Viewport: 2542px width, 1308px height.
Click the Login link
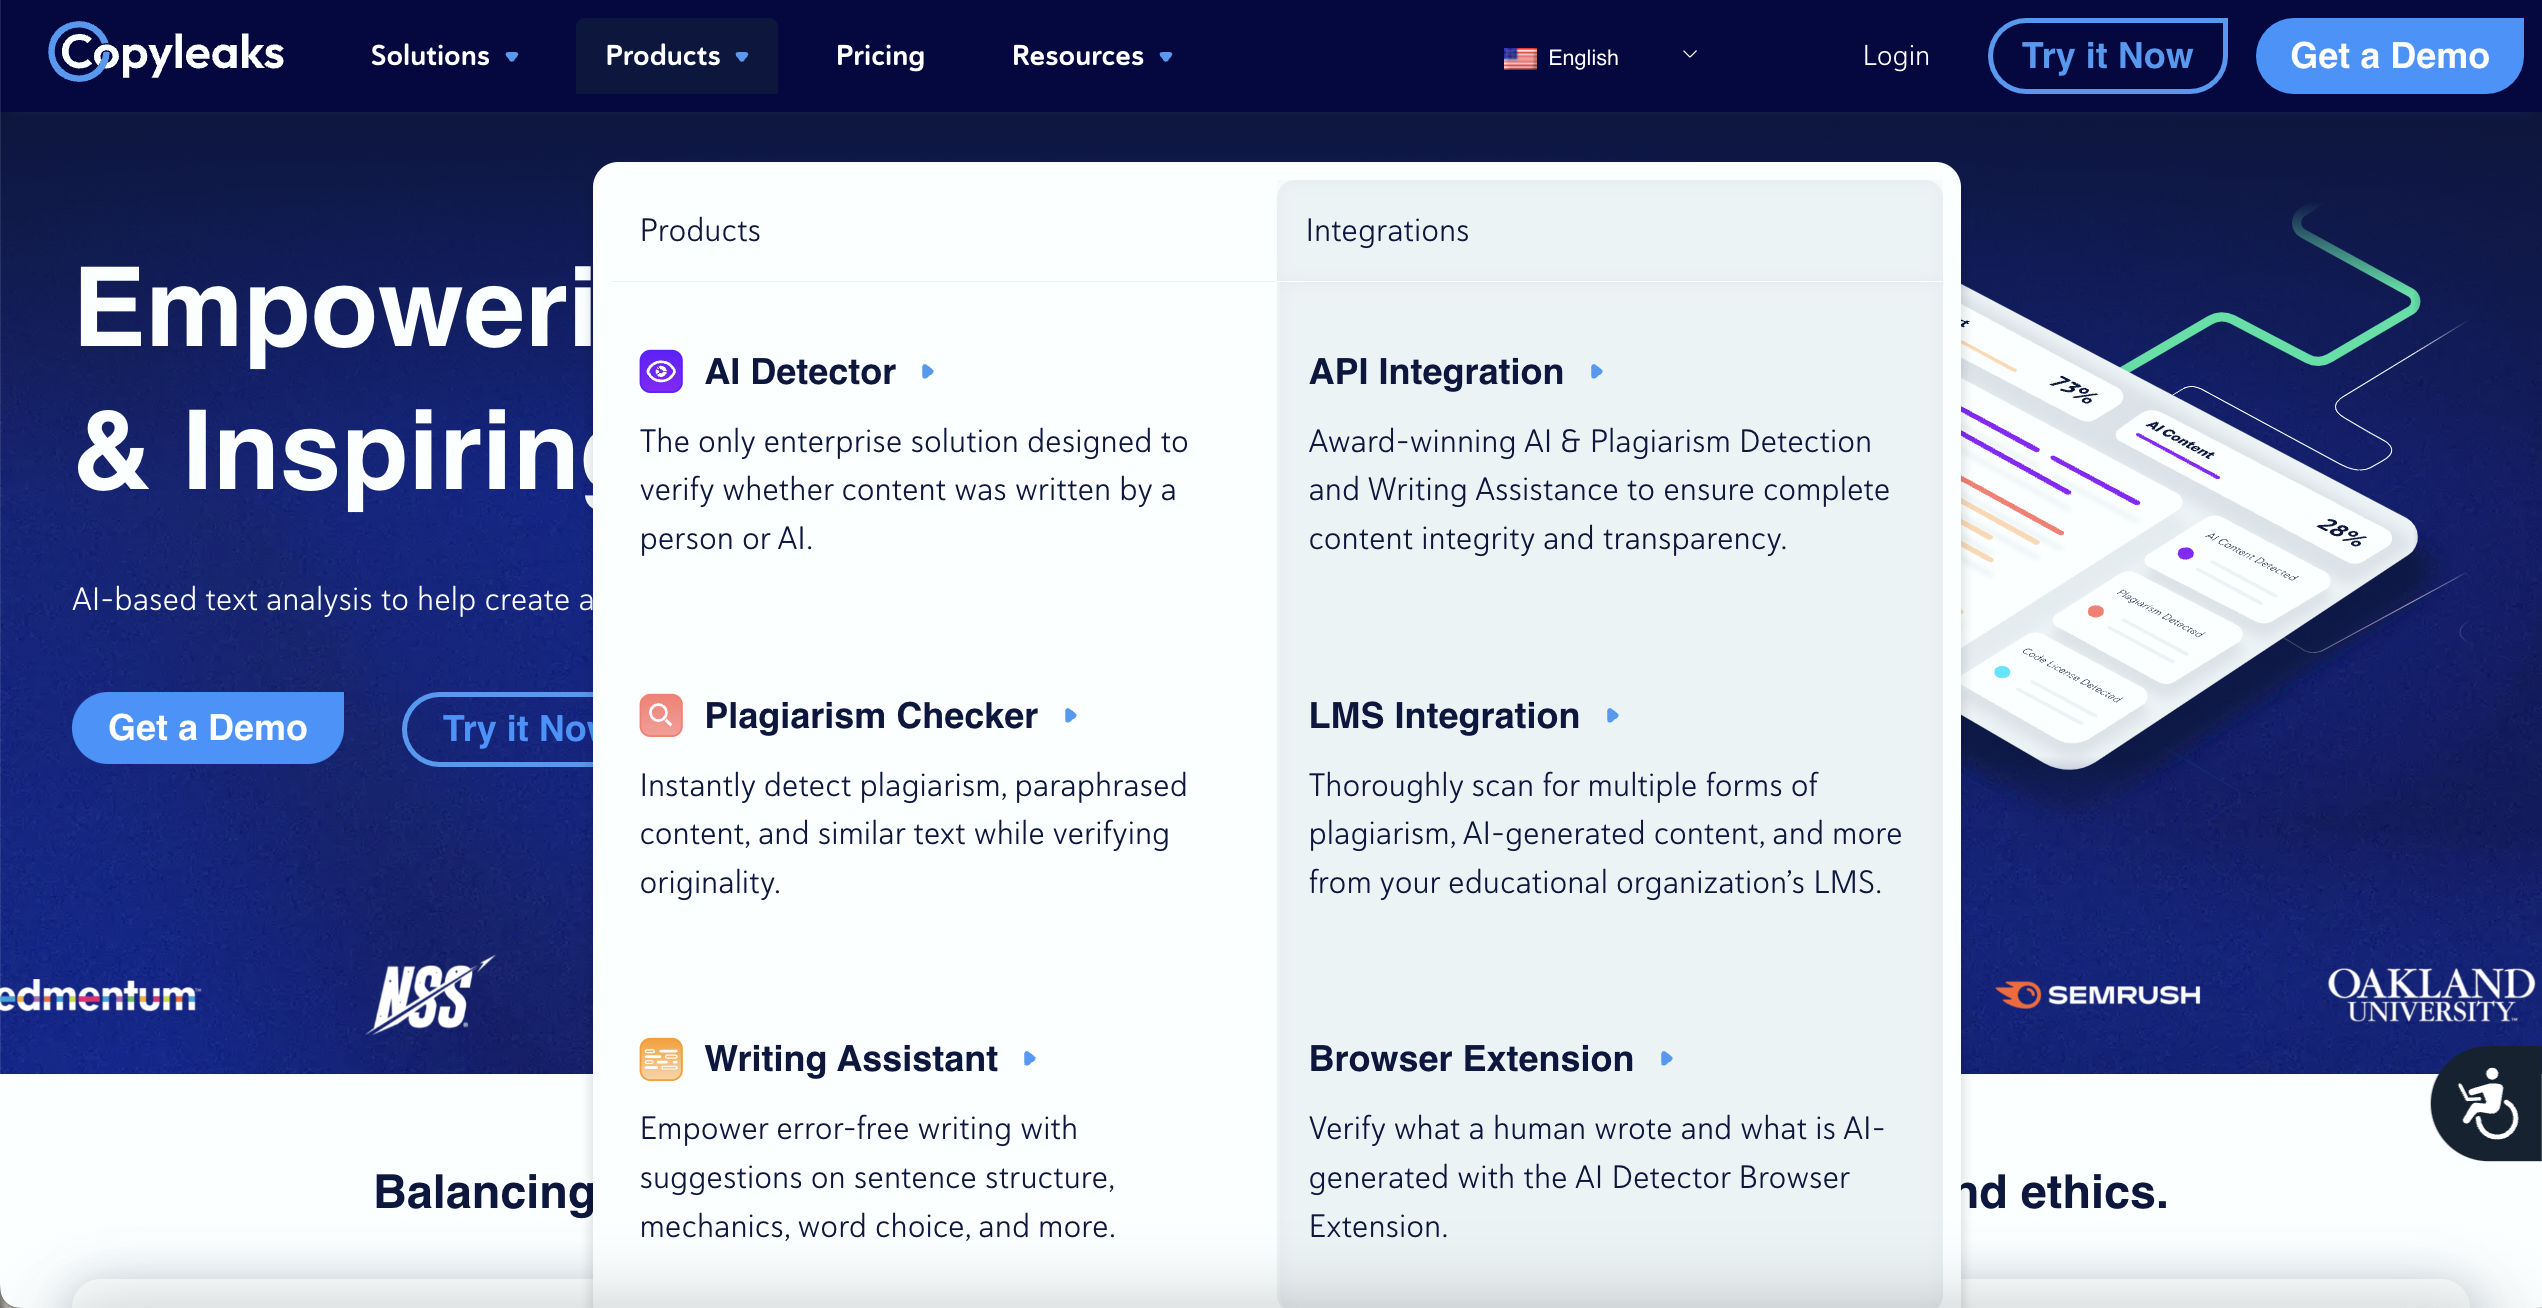(x=1895, y=56)
